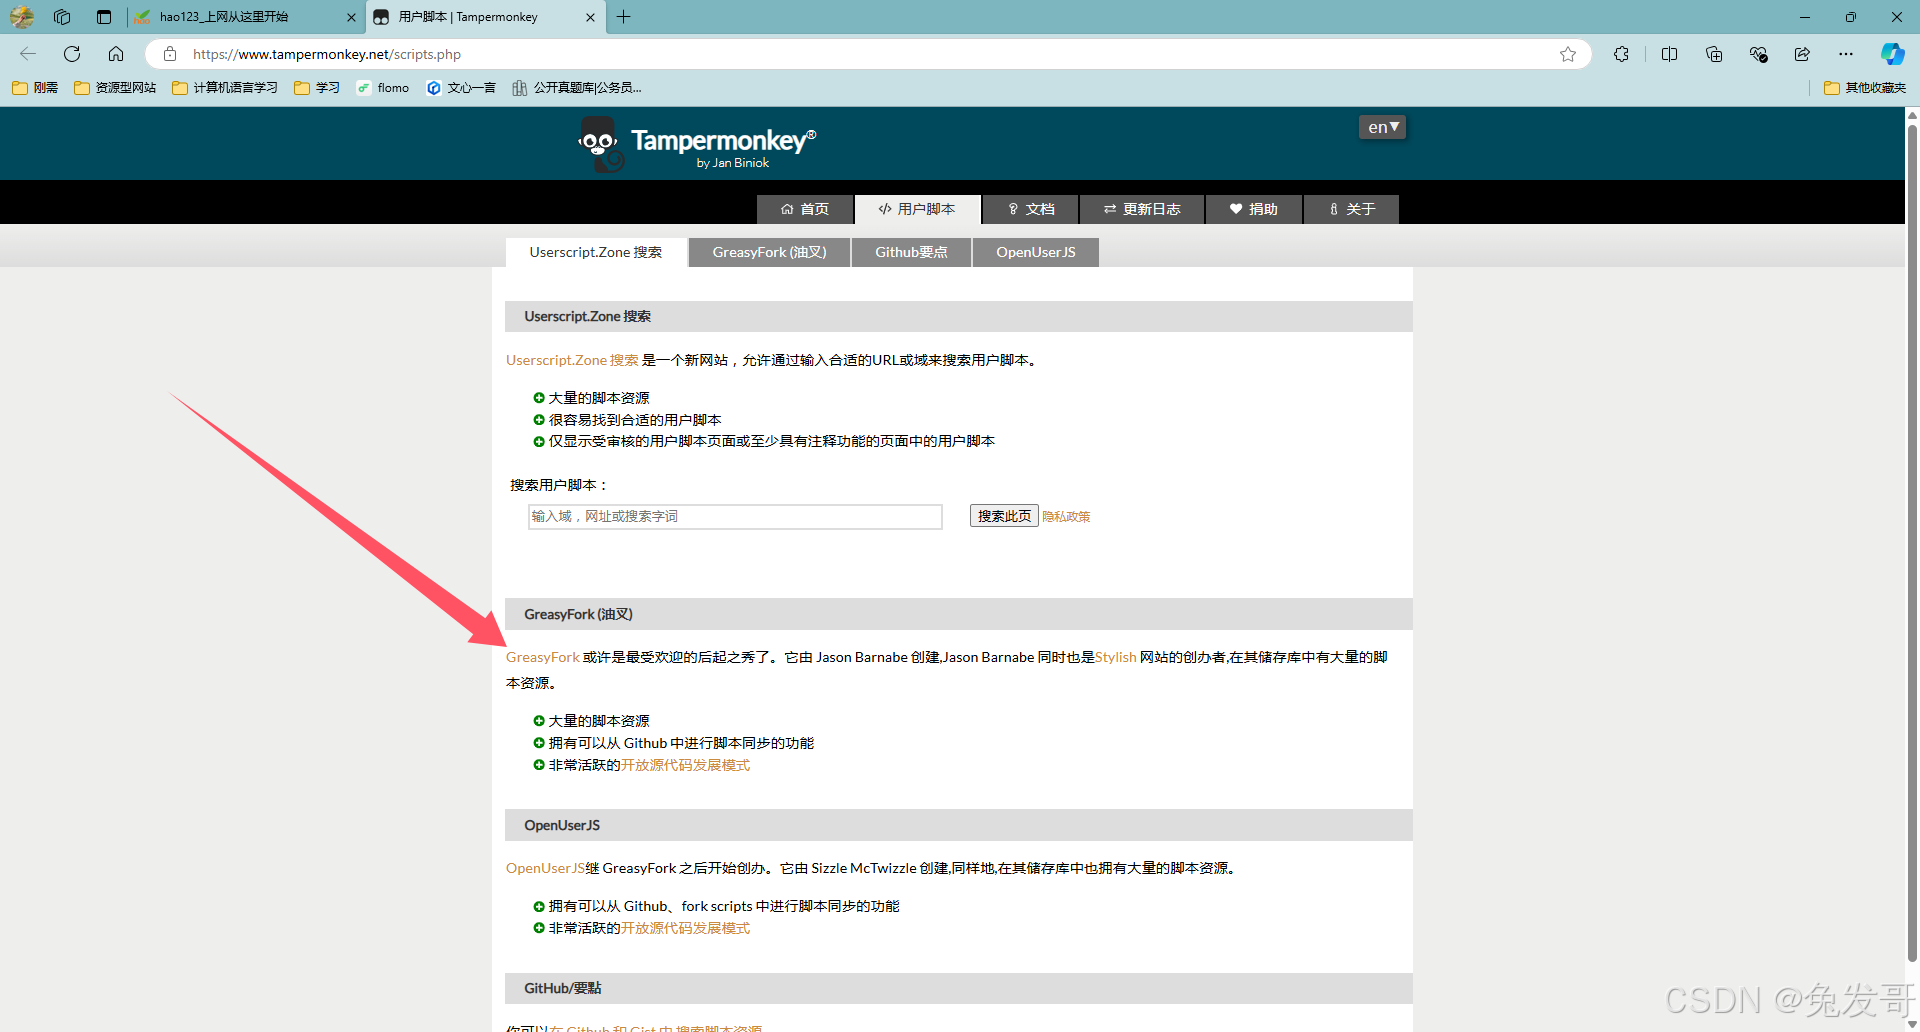The image size is (1920, 1032).
Task: Close the Tampermonkey tab
Action: 590,17
